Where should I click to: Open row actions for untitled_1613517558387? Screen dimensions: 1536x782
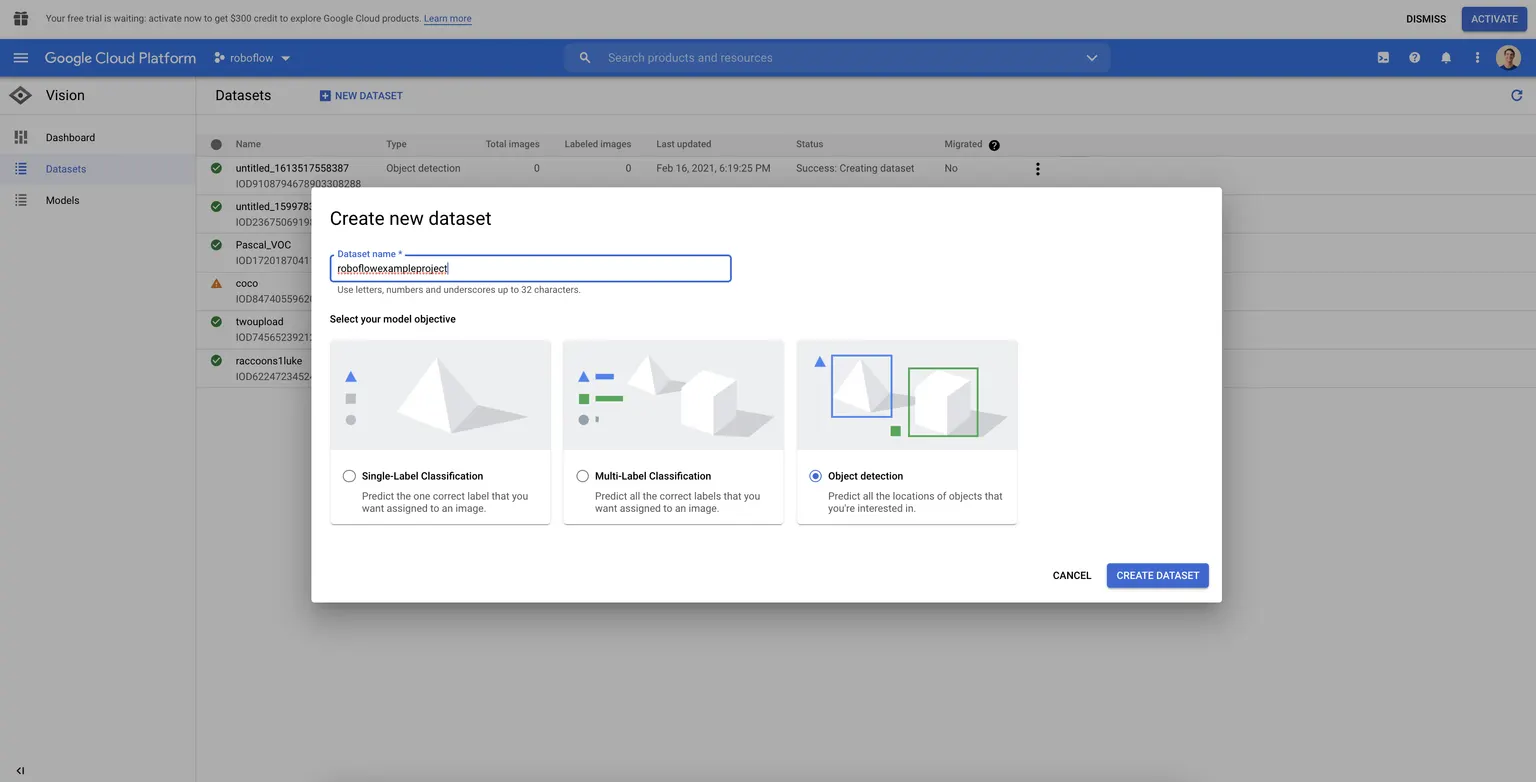tap(1037, 169)
